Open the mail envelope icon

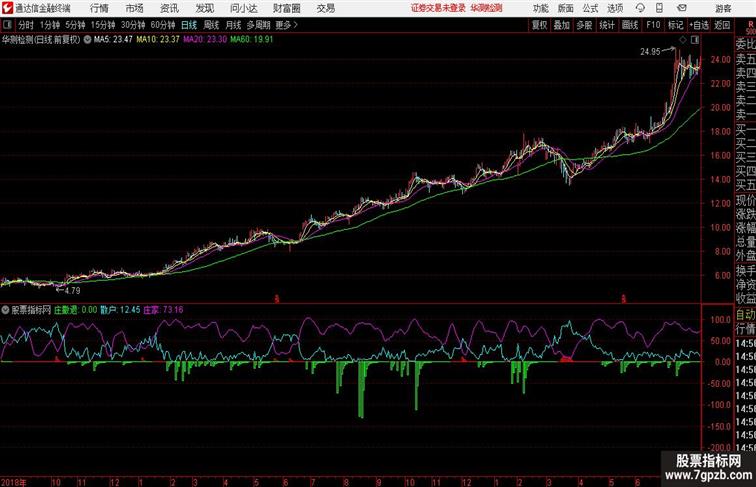click(682, 8)
